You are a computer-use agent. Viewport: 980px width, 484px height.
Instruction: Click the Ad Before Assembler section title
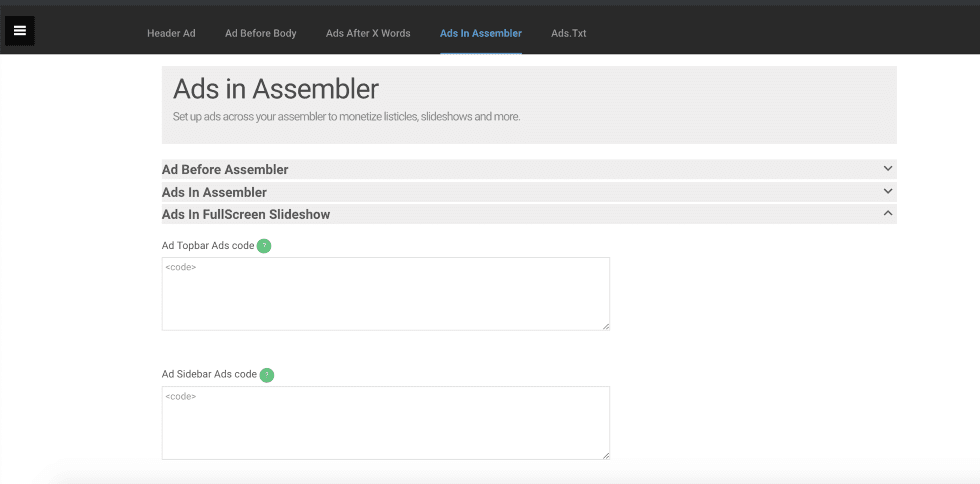pyautogui.click(x=225, y=170)
